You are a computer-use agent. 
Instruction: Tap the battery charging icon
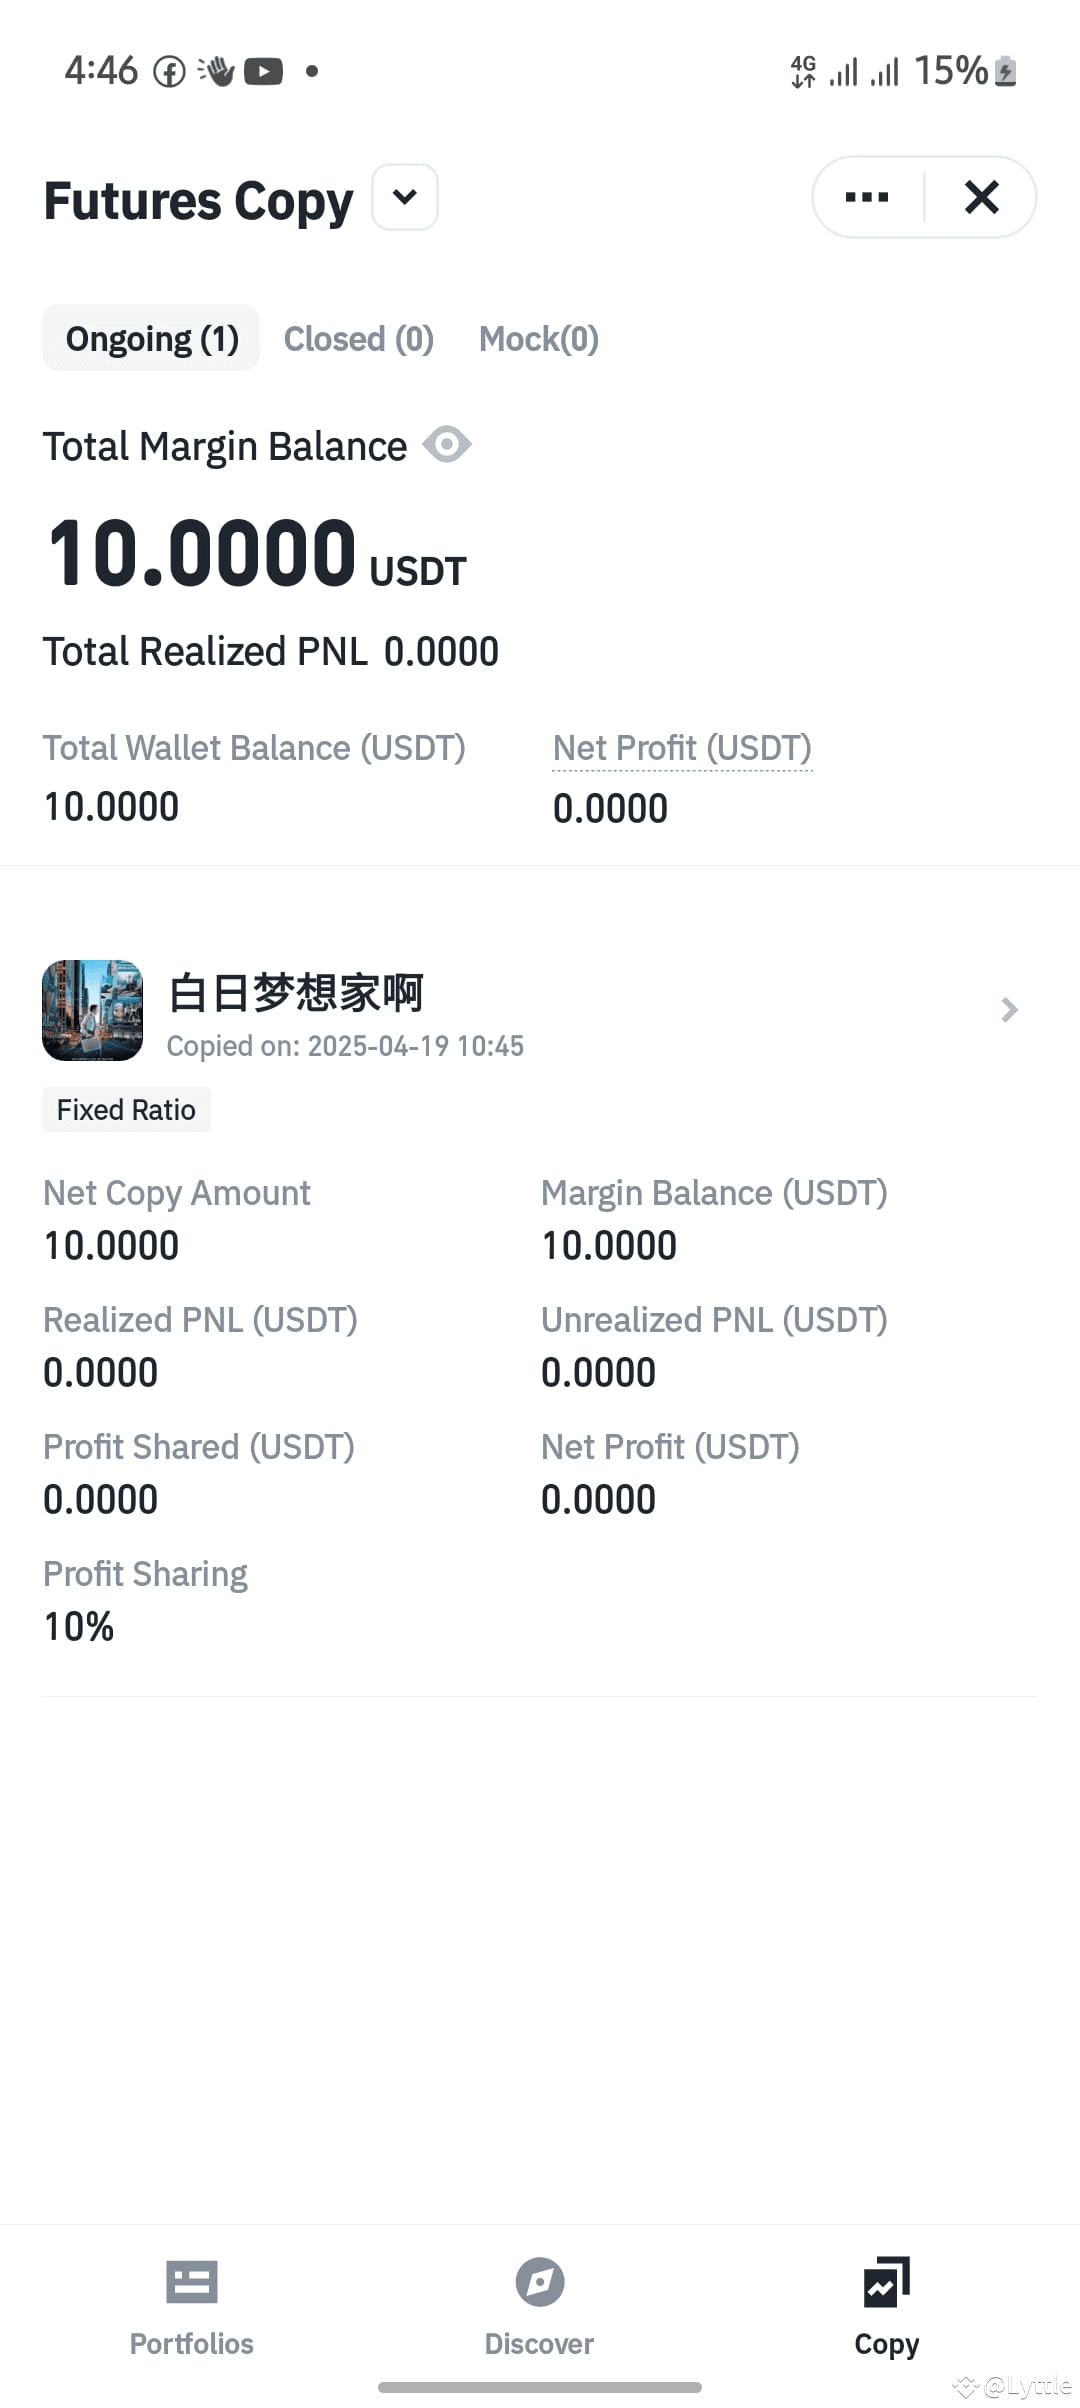point(1006,71)
